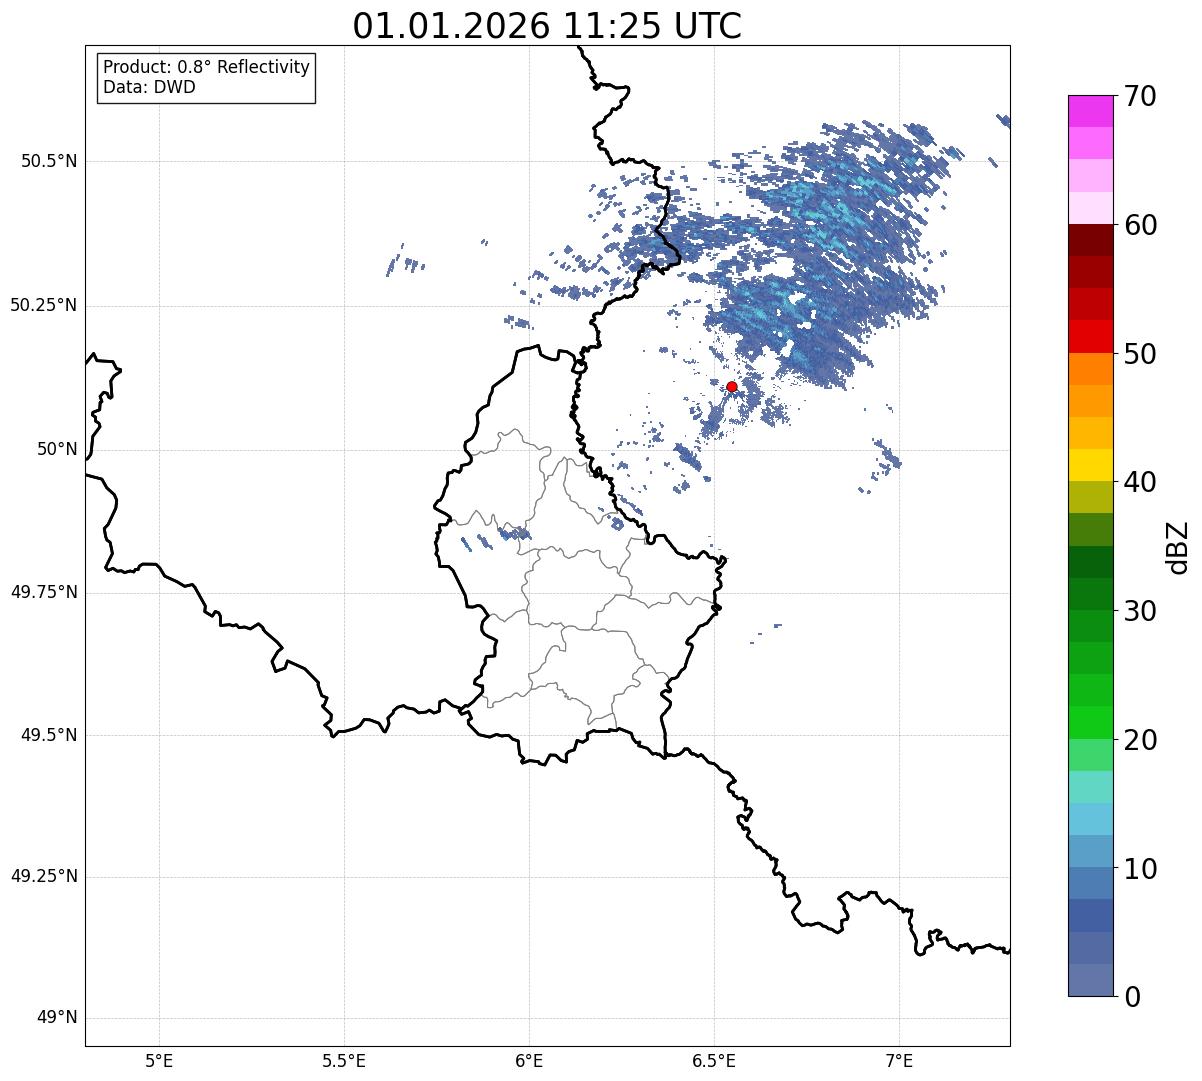Click the bright red colorbar swatch near 50
Viewport: 1202px width, 1081px height.
tap(1090, 336)
